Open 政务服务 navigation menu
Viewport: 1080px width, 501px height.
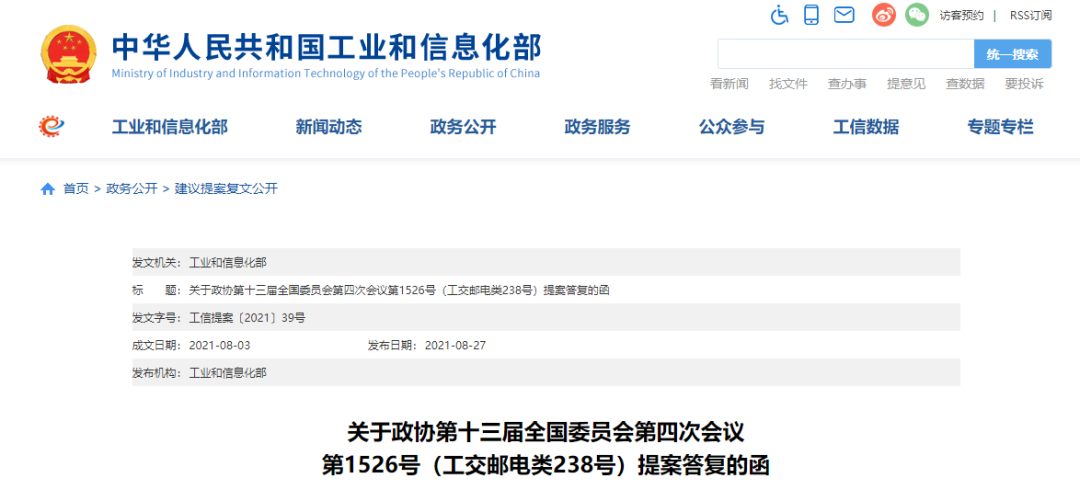point(597,127)
